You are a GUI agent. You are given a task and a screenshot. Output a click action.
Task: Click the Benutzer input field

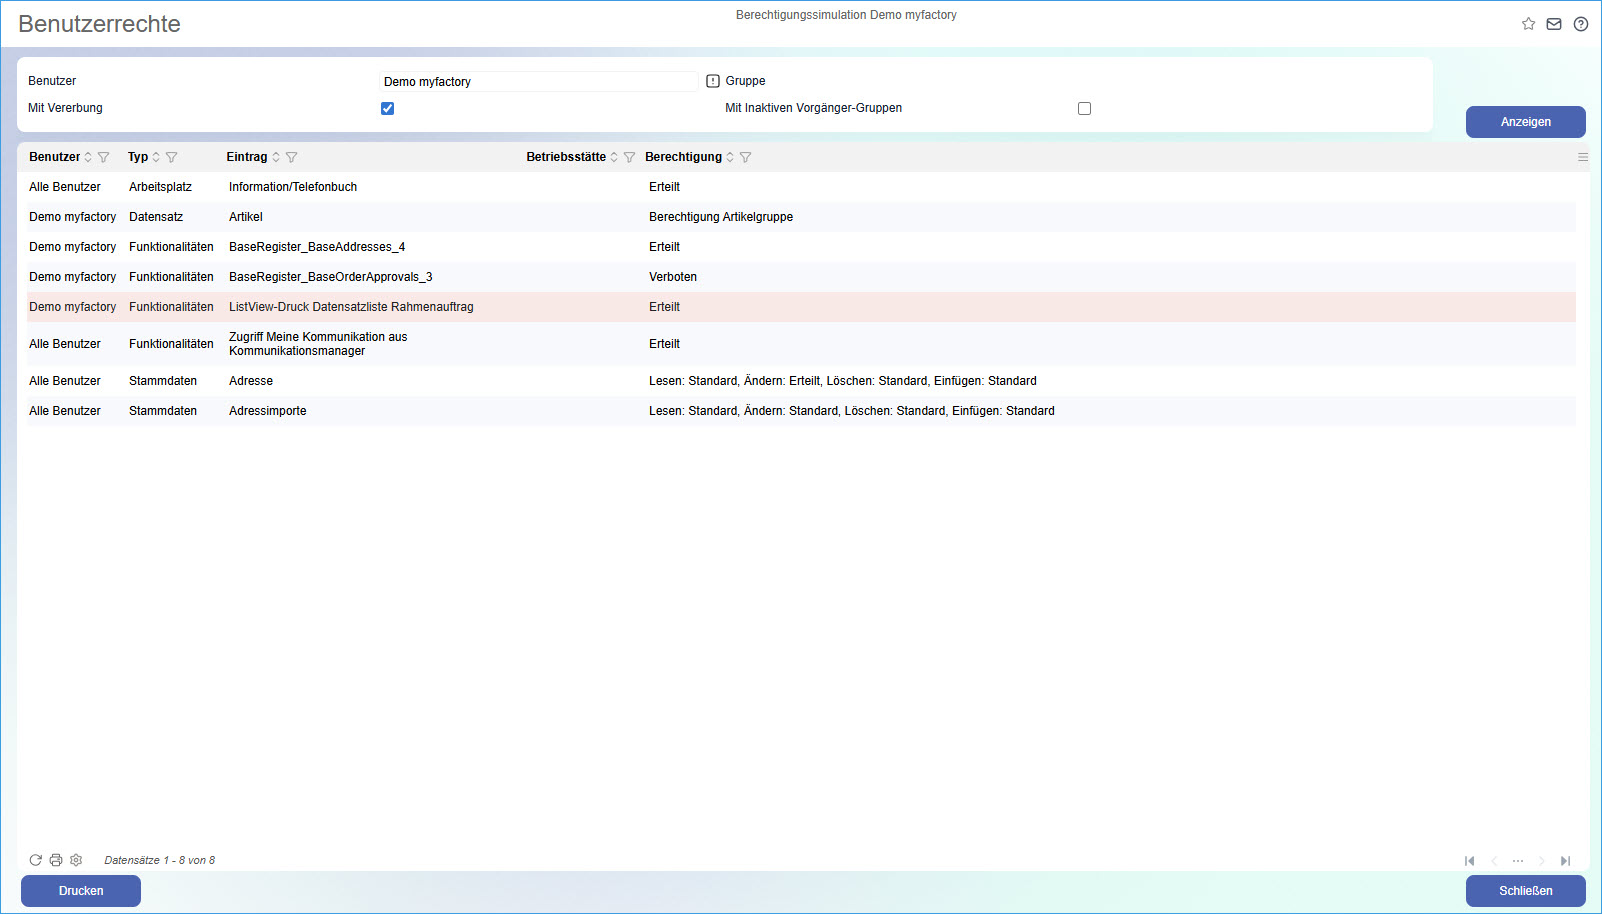click(538, 82)
